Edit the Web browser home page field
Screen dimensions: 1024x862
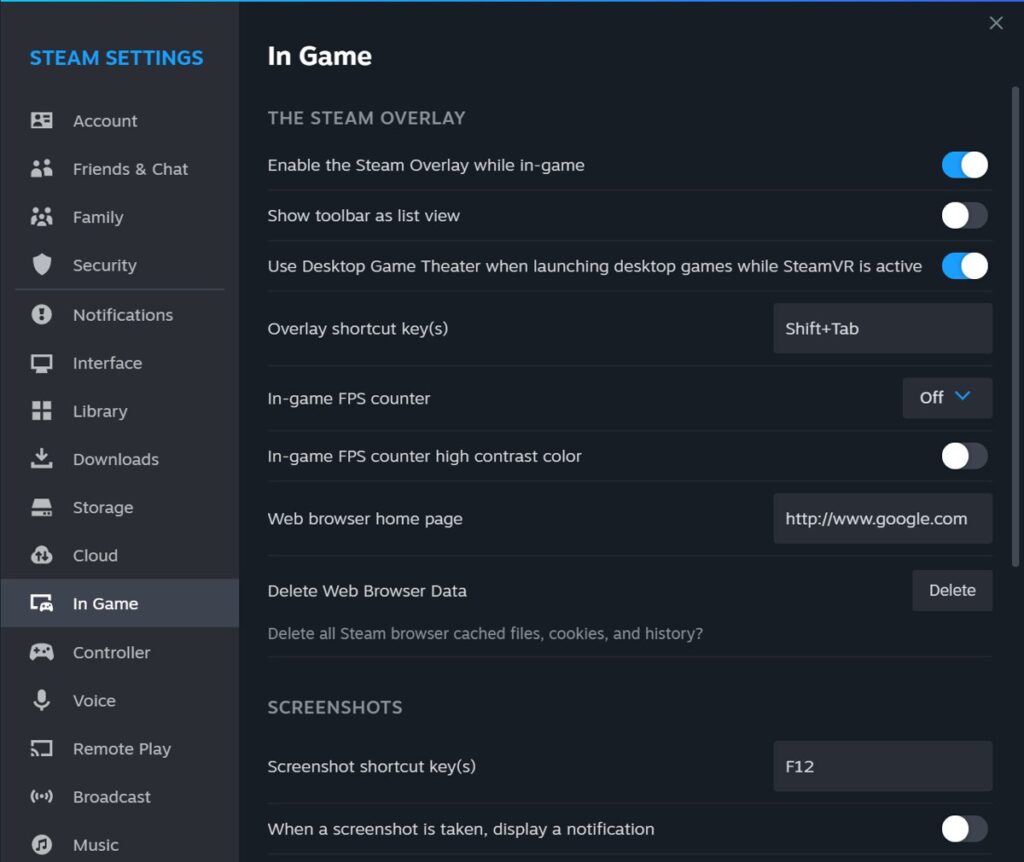tap(882, 519)
